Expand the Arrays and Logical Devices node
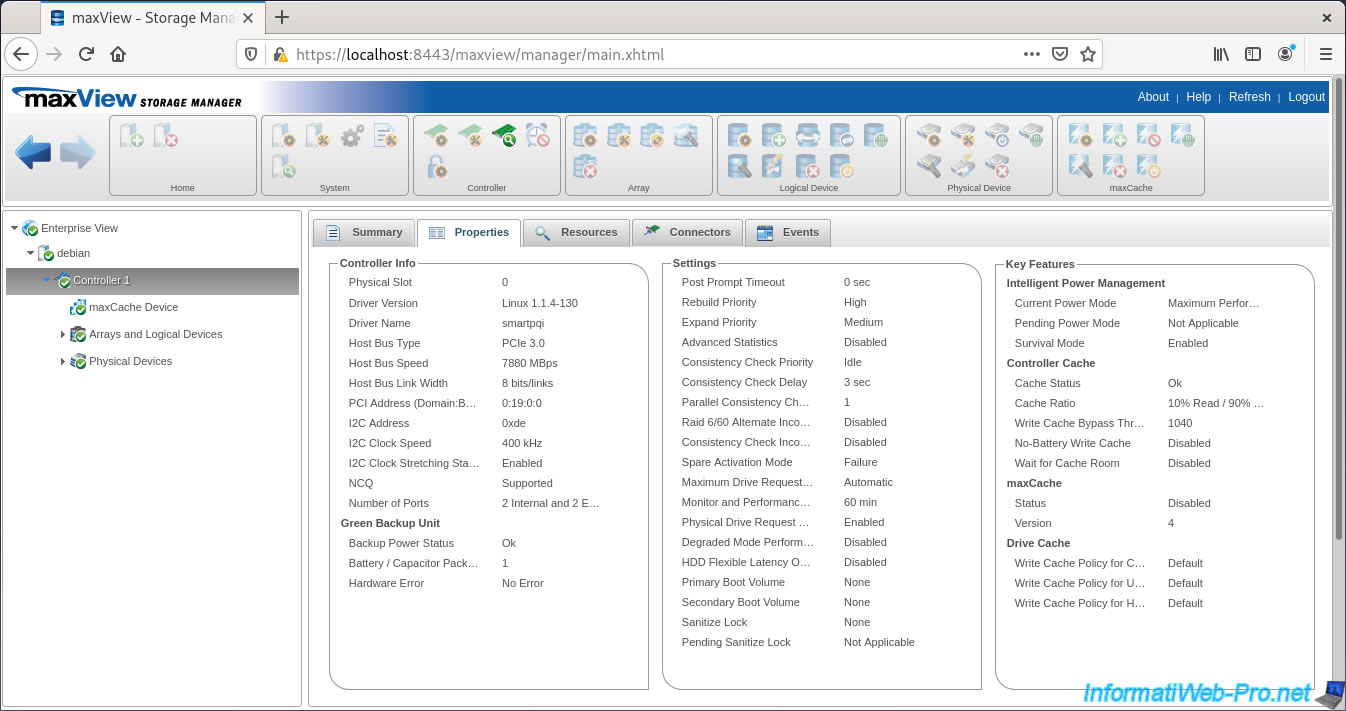The width and height of the screenshot is (1346, 711). [63, 335]
